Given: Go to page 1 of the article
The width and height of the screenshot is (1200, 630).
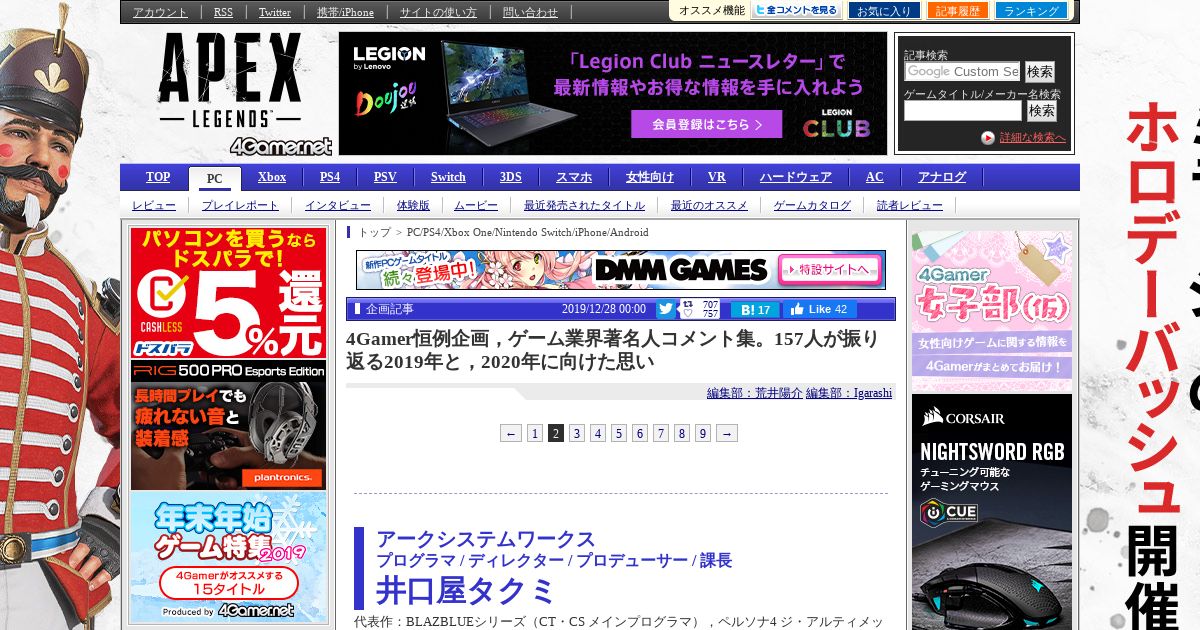Looking at the screenshot, I should pyautogui.click(x=535, y=433).
